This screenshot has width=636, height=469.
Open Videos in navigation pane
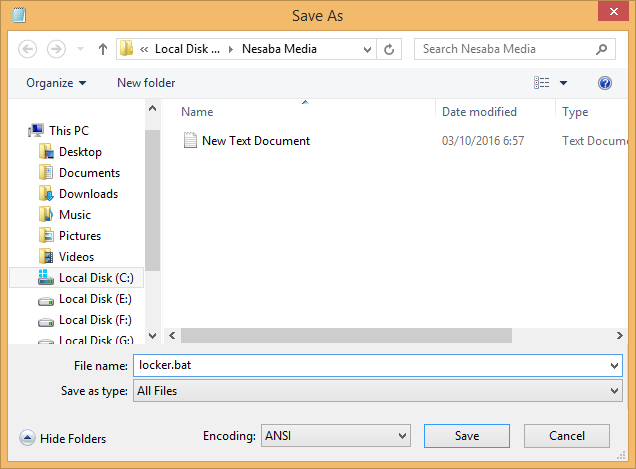pos(76,257)
